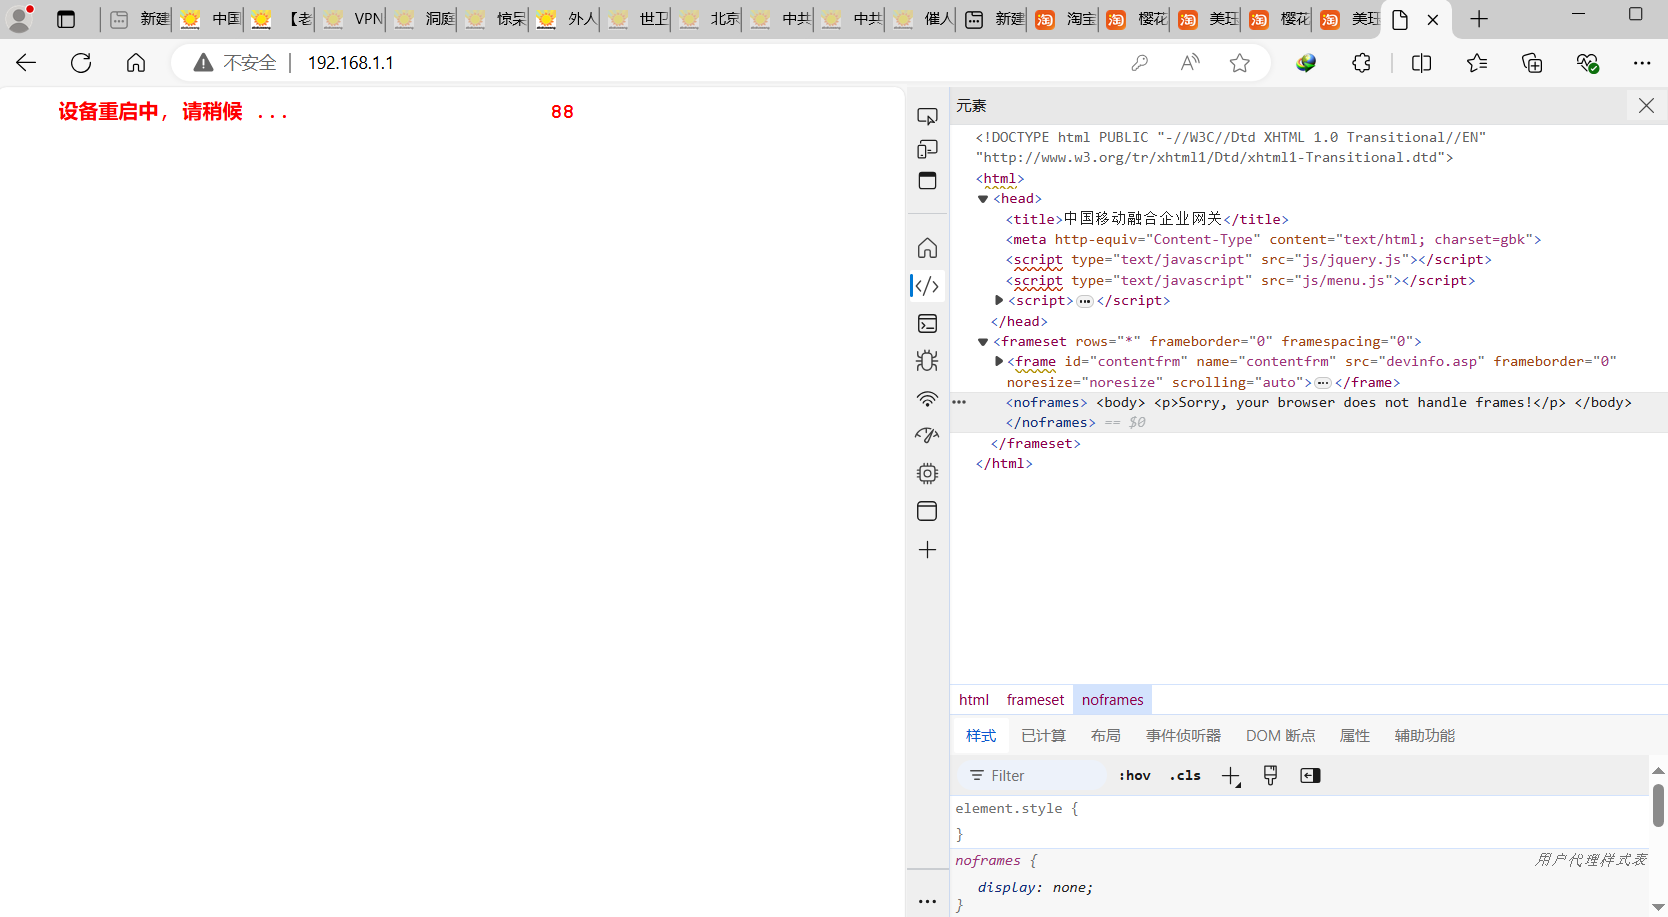
Task: Click 不安全 security warning indicator
Action: point(235,63)
